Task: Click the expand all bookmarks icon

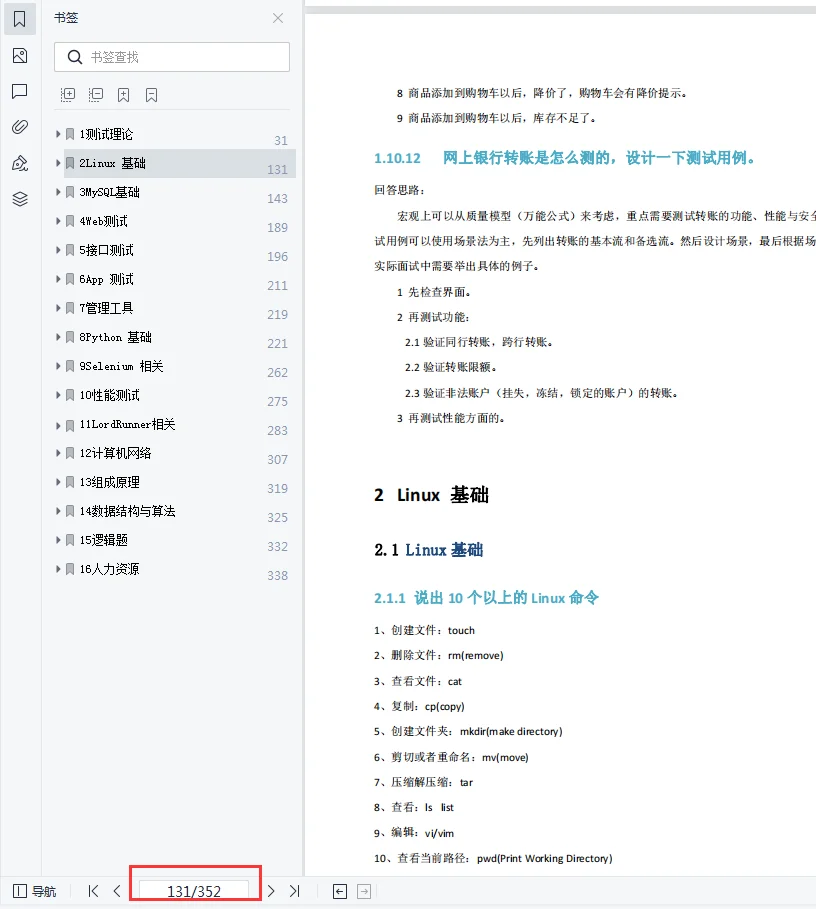Action: [67, 94]
